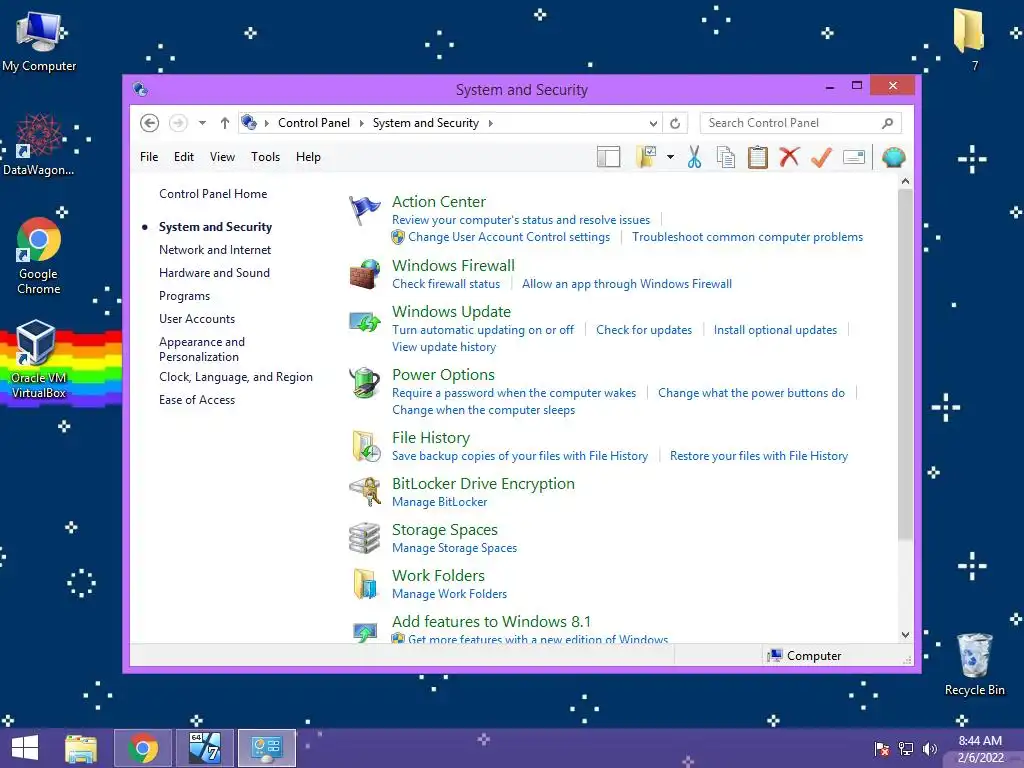Open User Accounts category
This screenshot has width=1024, height=768.
click(x=197, y=319)
